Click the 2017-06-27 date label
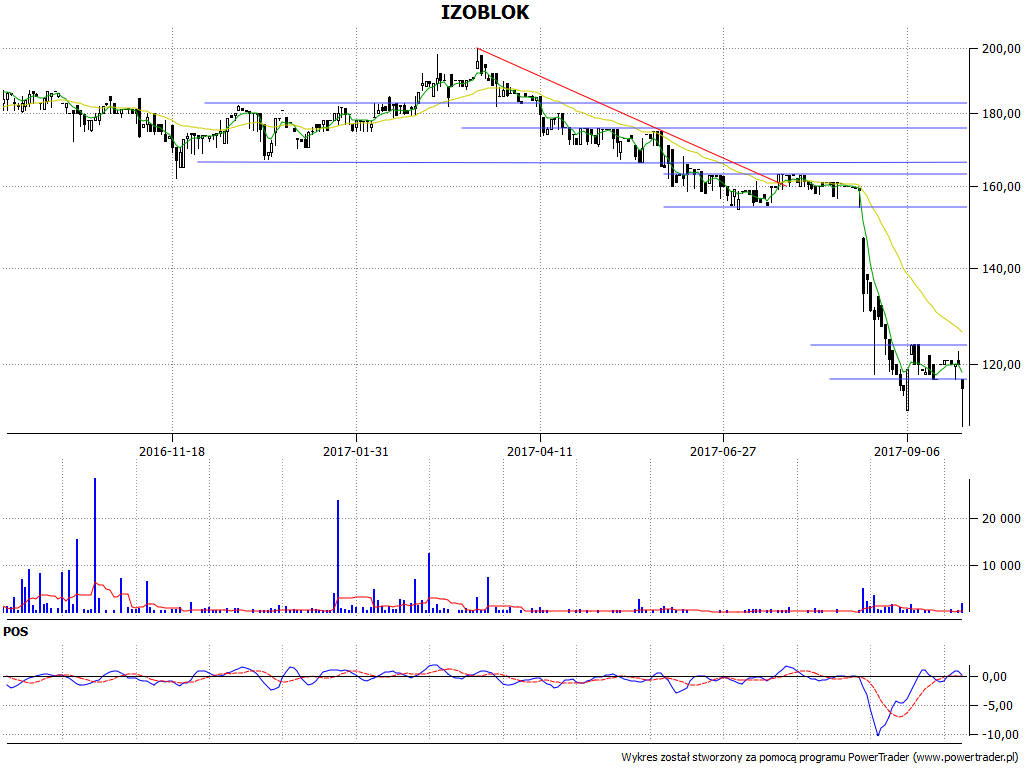The image size is (1024, 768). pos(723,451)
